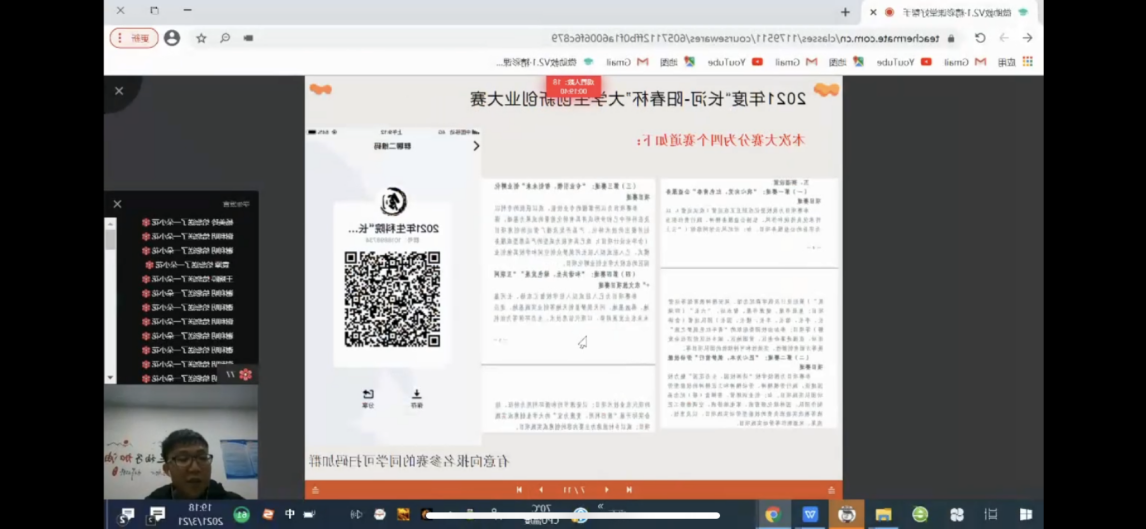
Task: Open File Explorer from the taskbar
Action: pos(884,514)
